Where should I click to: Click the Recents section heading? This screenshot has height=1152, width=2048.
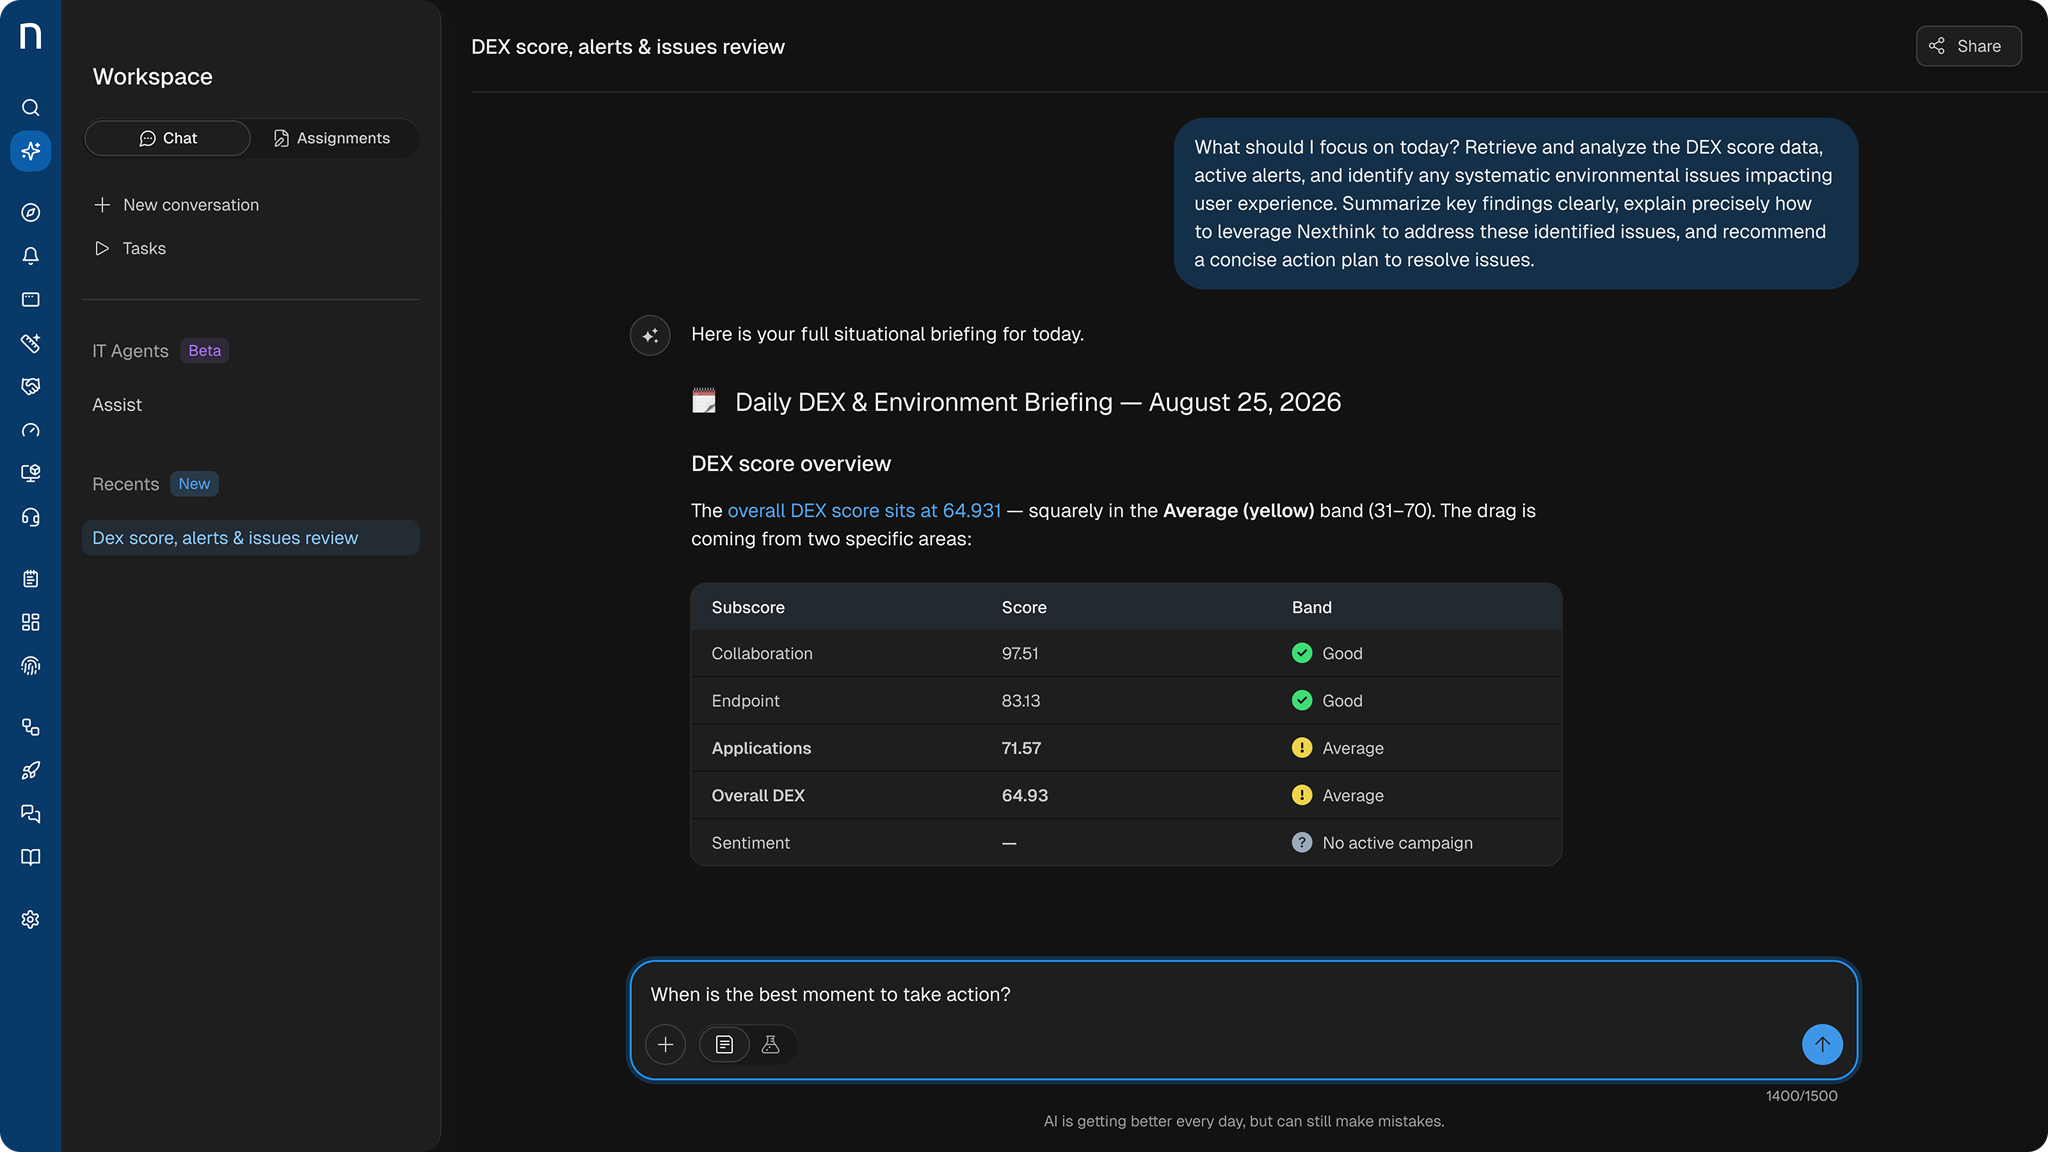pyautogui.click(x=125, y=484)
